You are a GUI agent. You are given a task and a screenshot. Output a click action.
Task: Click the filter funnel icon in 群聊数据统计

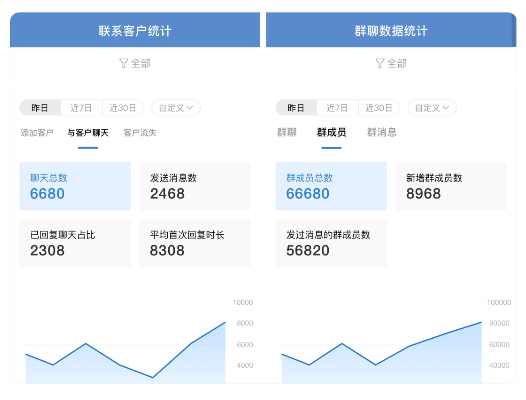[380, 63]
